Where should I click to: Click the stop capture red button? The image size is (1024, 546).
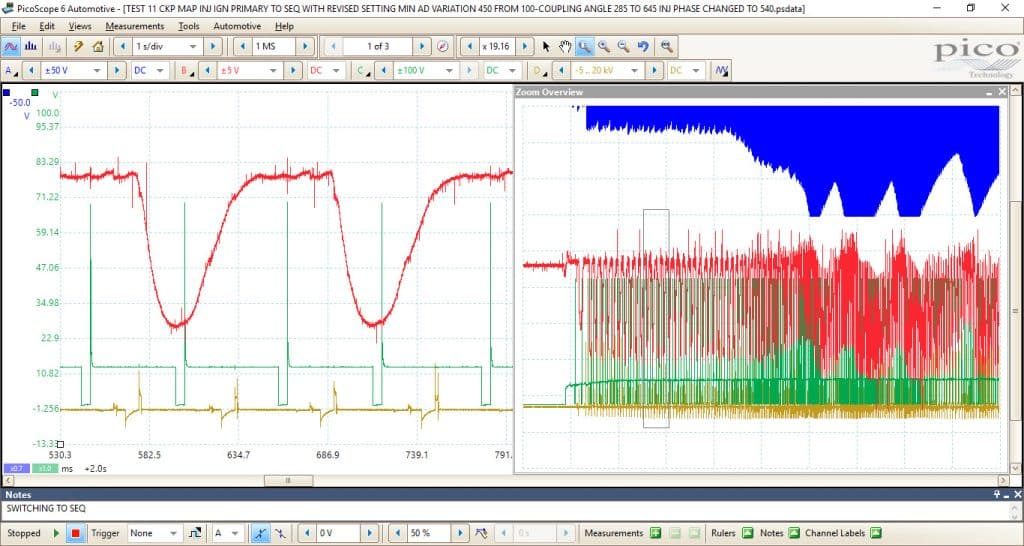coord(76,533)
